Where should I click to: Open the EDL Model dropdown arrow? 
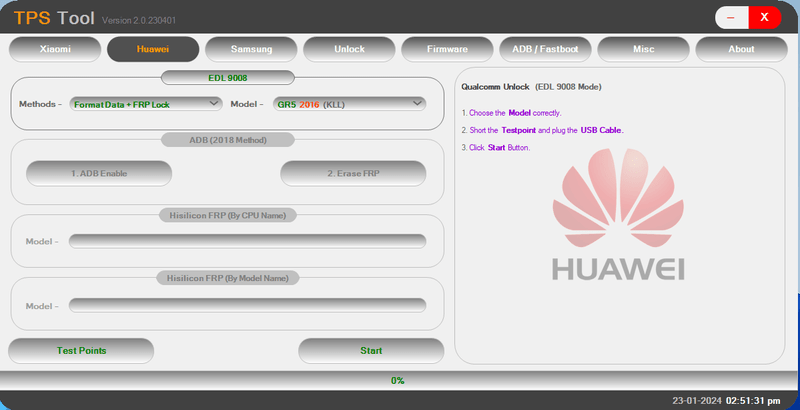[x=417, y=104]
